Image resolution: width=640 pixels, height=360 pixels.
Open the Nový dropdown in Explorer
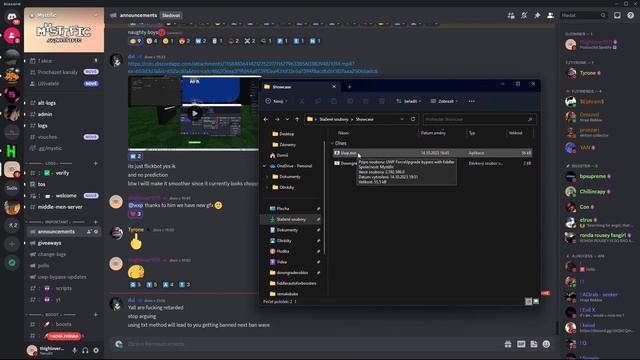(x=277, y=101)
